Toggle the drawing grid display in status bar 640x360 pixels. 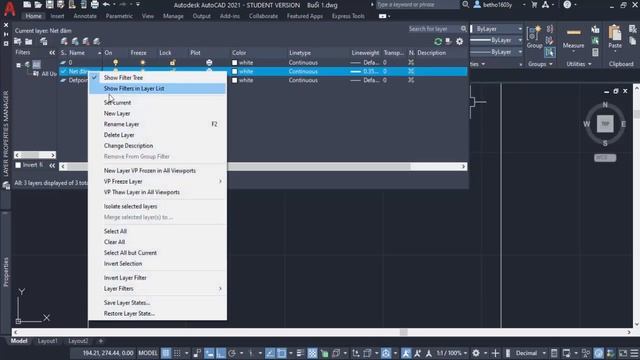(166, 353)
